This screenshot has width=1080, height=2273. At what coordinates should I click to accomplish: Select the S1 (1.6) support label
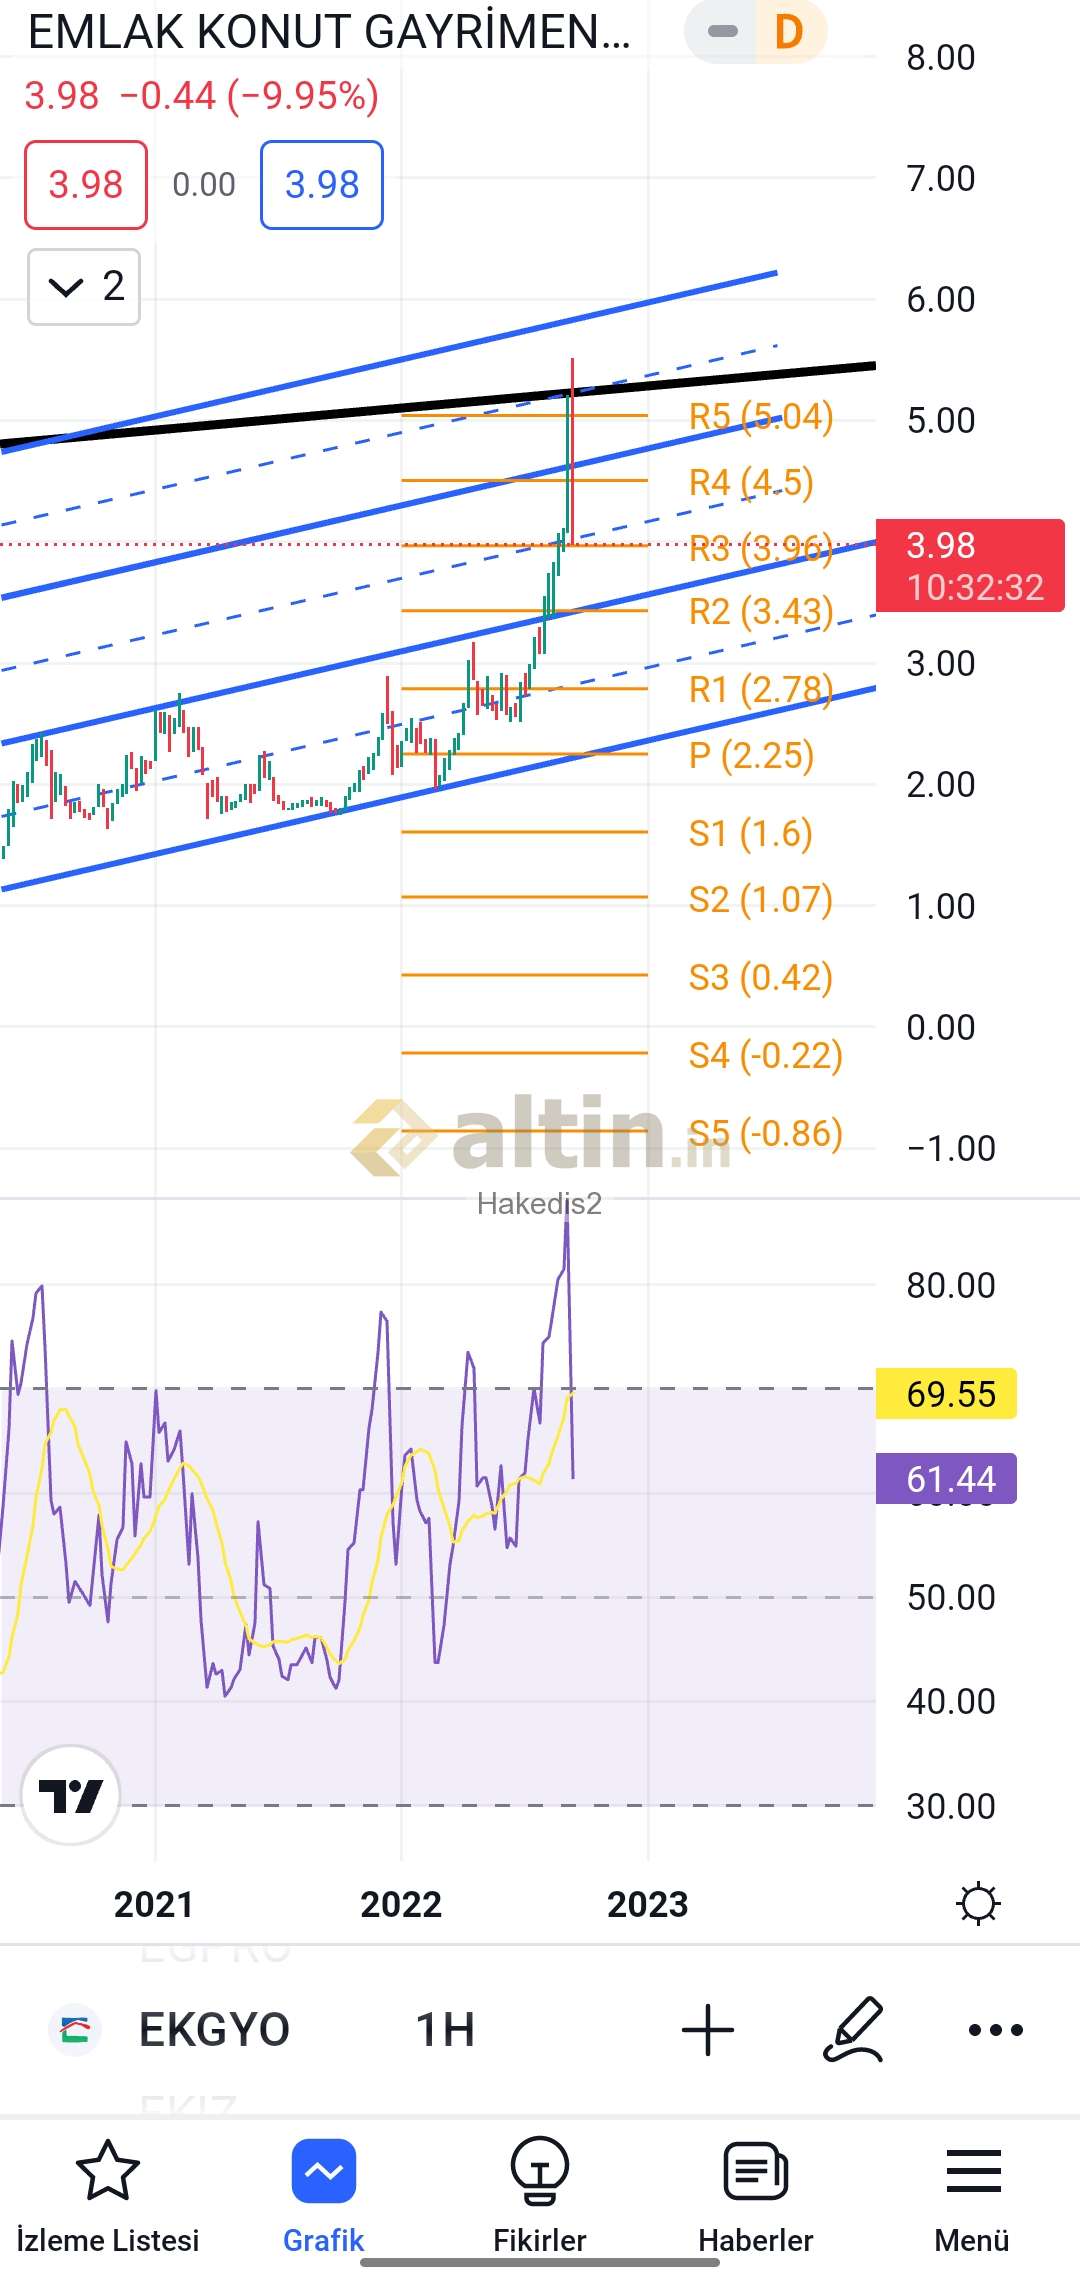750,833
